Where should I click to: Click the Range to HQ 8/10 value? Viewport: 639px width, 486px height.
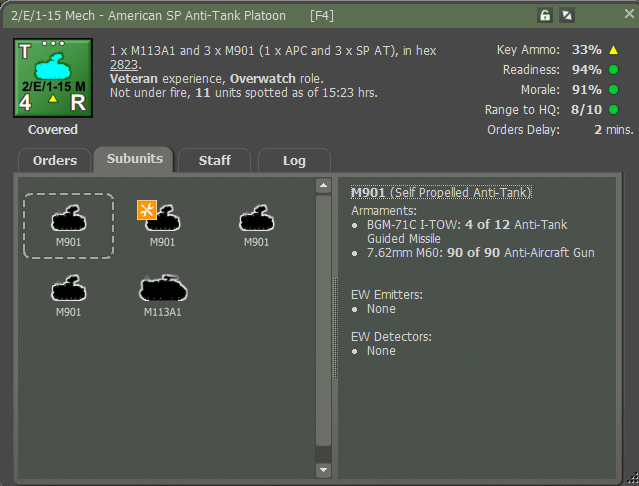point(586,110)
